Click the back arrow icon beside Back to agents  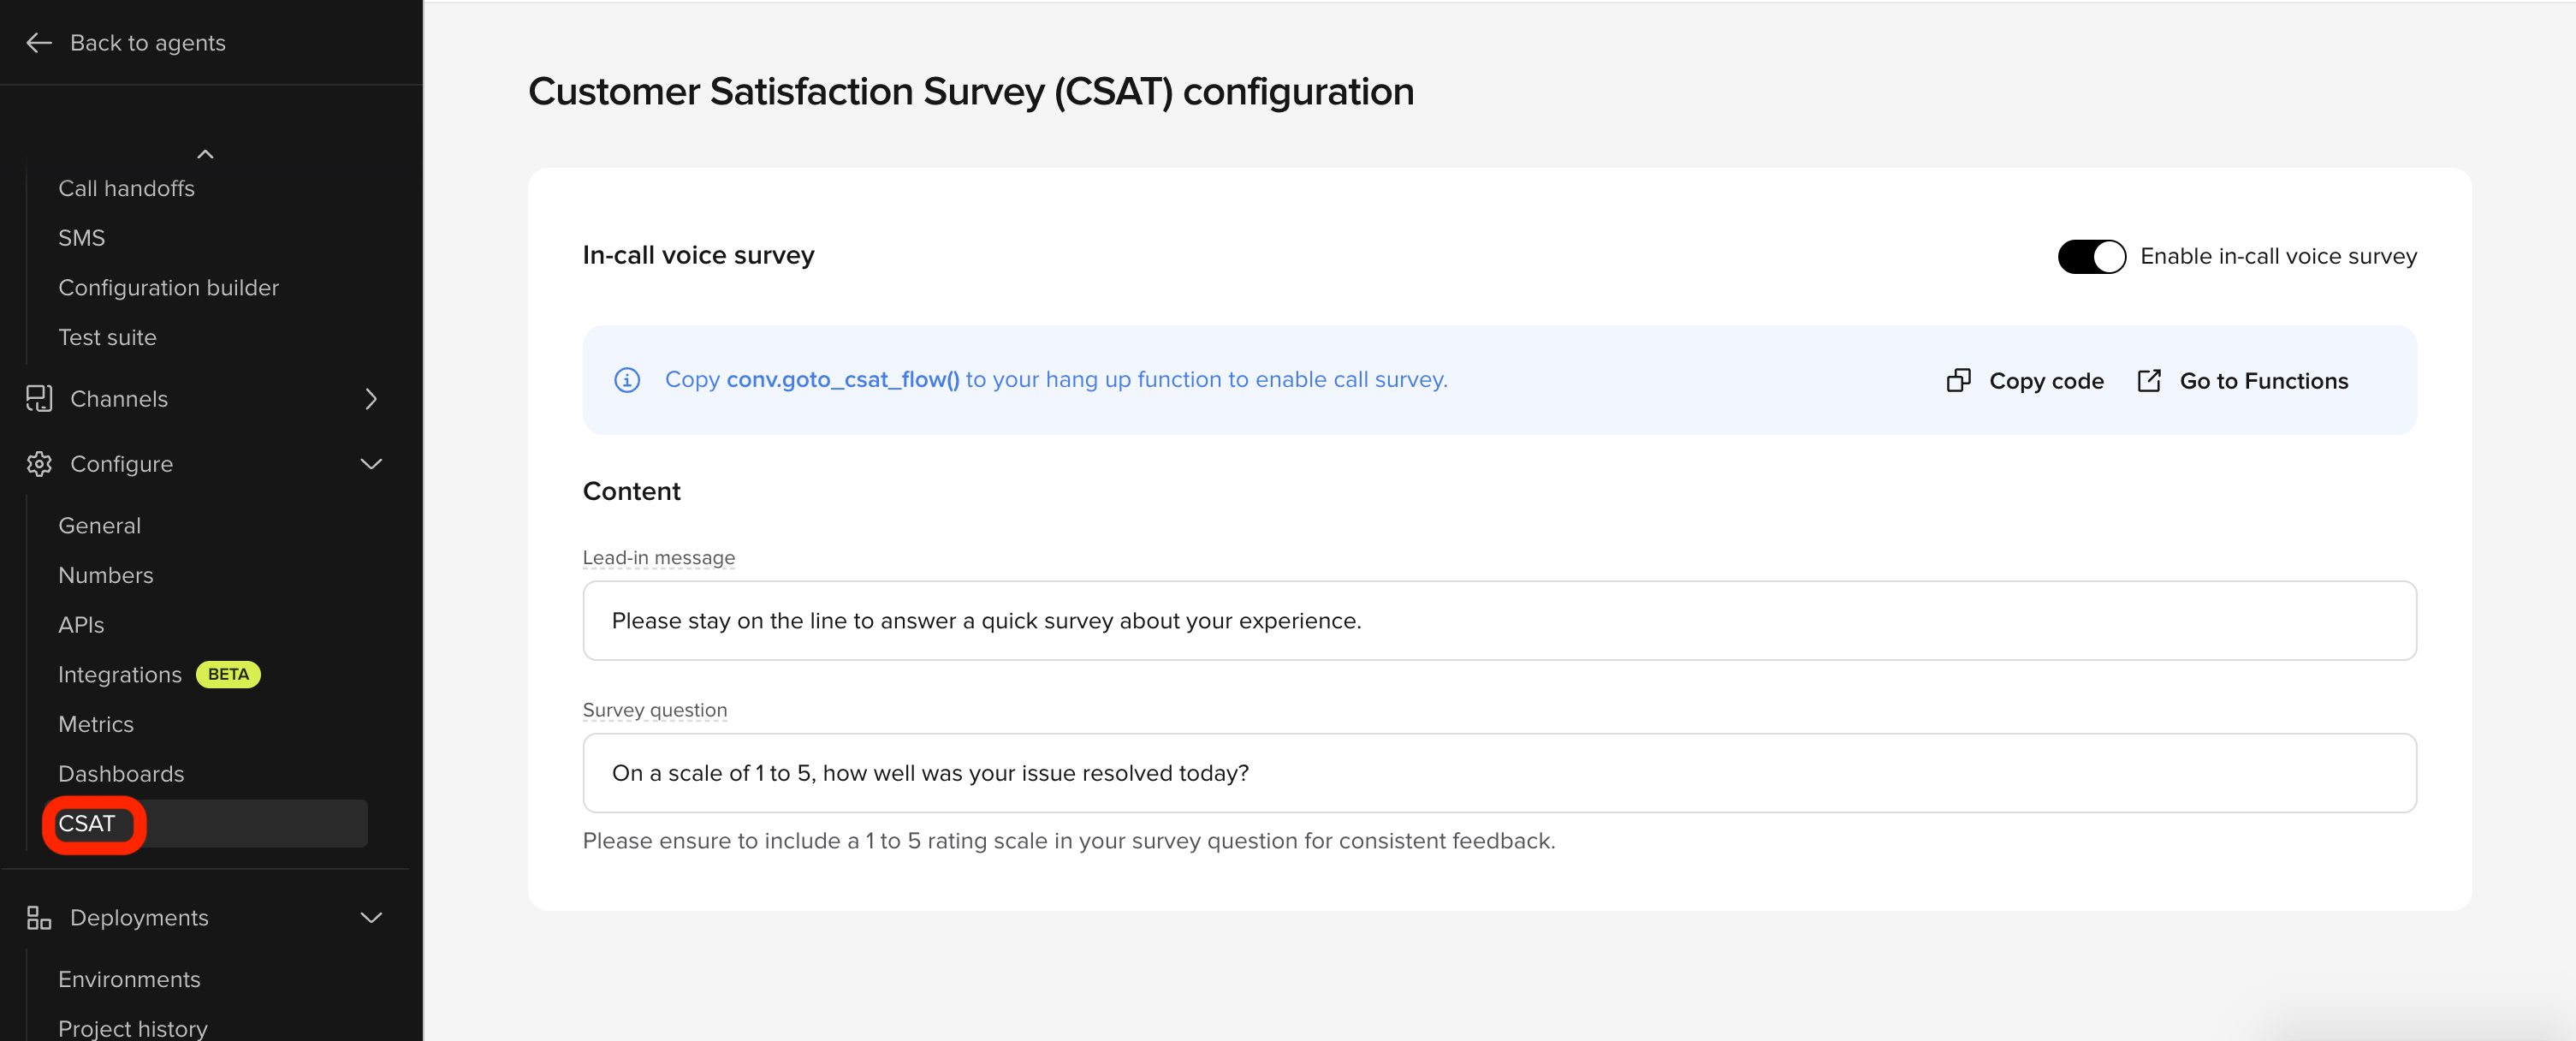click(x=38, y=43)
